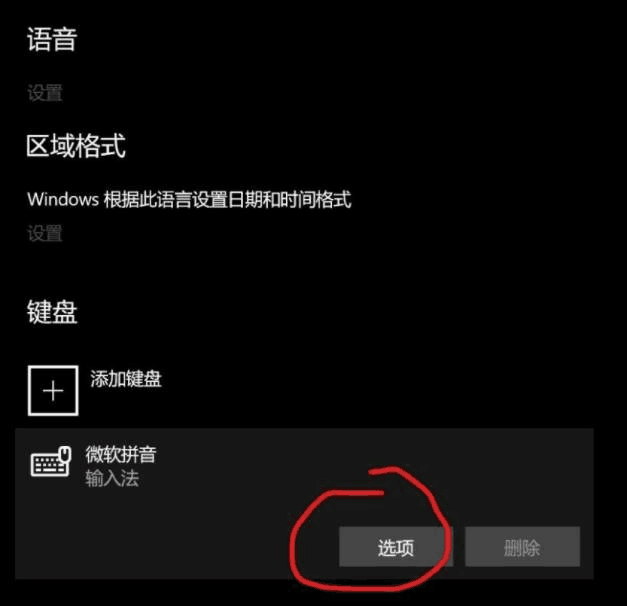Click the plus icon to add a keyboard
627x606 pixels.
coord(53,391)
